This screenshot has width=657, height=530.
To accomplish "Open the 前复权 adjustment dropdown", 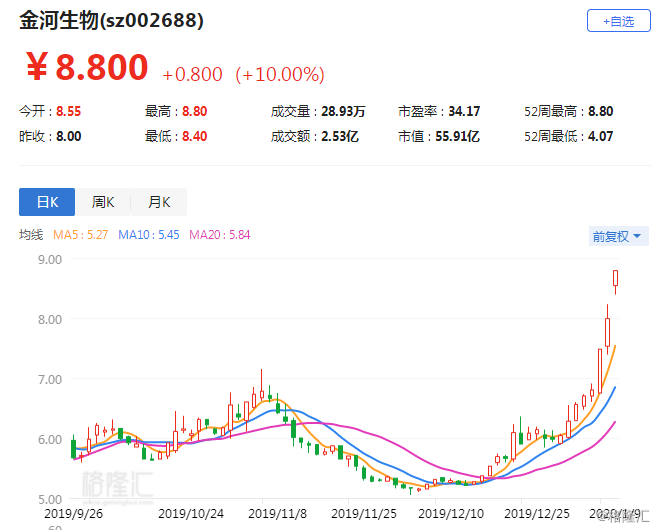I will pos(618,236).
